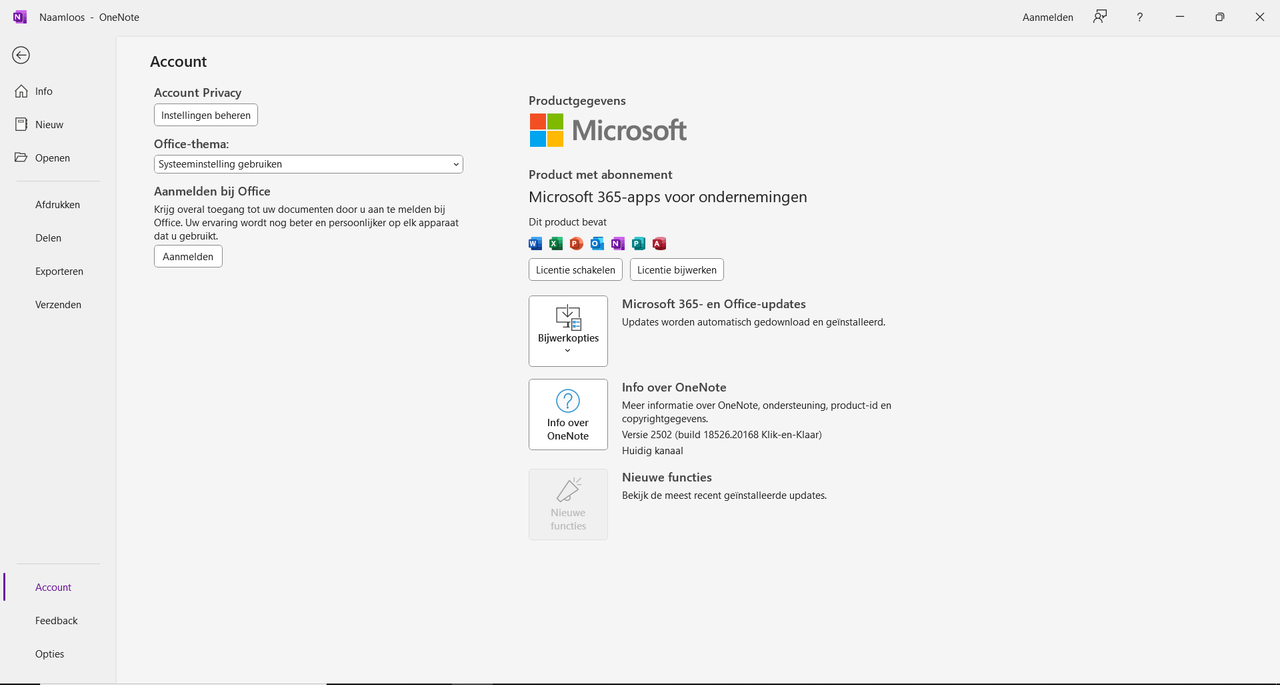Screen dimensions: 1280x685
Task: Click the Licentie bijwerken button
Action: pyautogui.click(x=676, y=270)
